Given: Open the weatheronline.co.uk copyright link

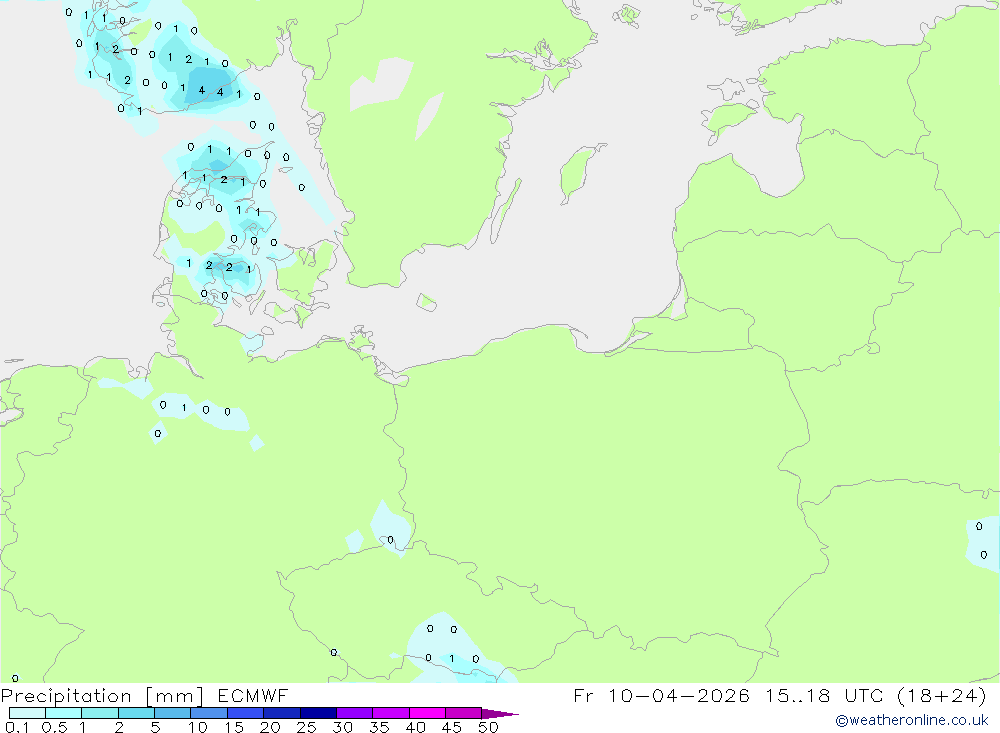Looking at the screenshot, I should pyautogui.click(x=912, y=720).
